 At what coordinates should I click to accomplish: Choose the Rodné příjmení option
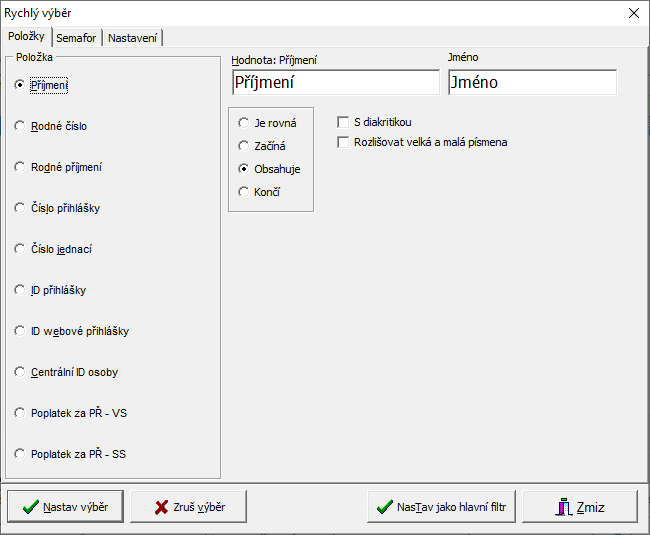pos(20,167)
